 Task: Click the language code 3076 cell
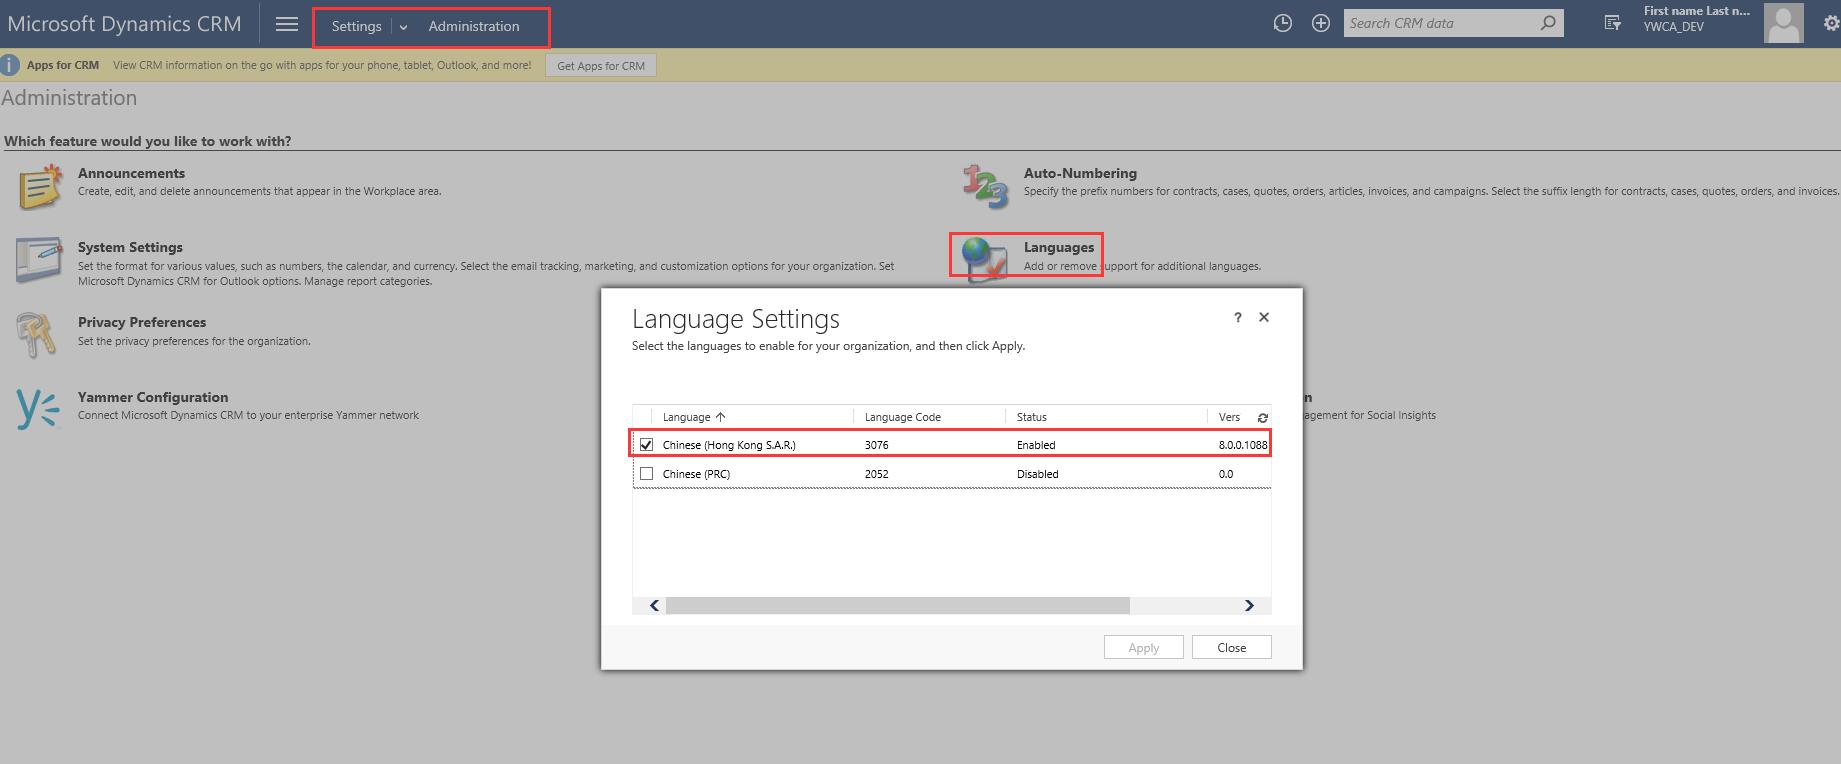[877, 445]
